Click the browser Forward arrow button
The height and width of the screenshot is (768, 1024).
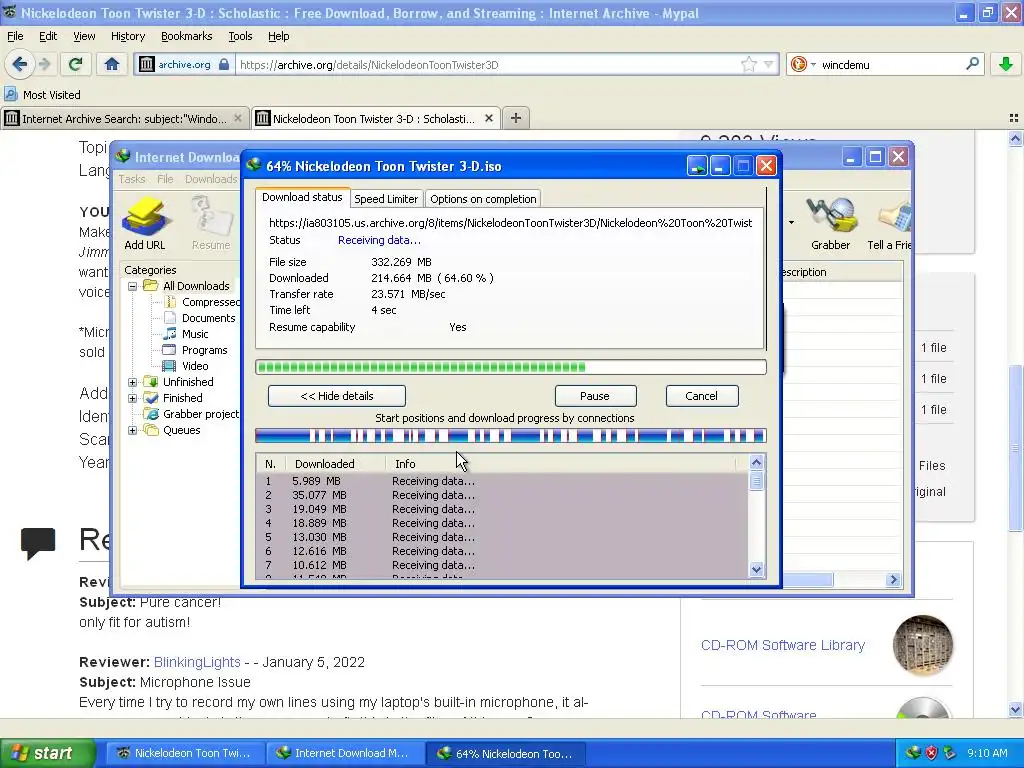[44, 64]
